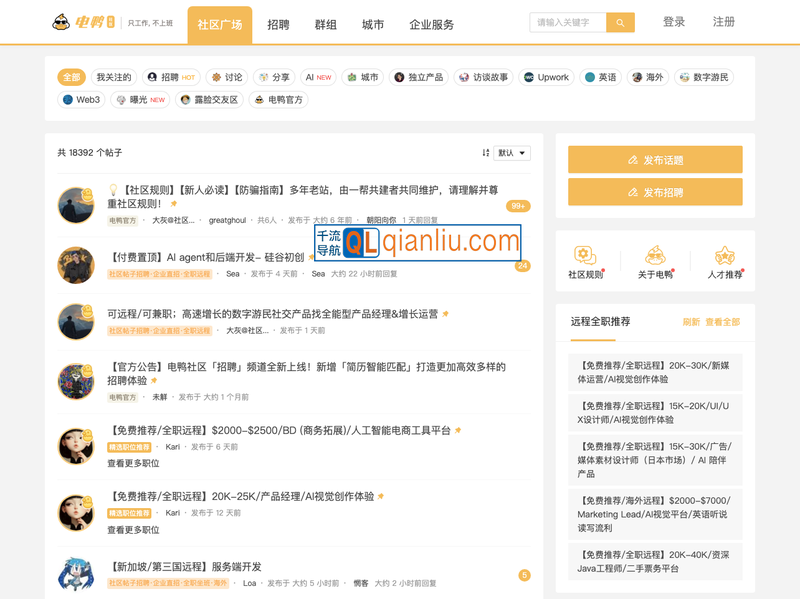Select the Upwork category tag
800x599 pixels.
click(546, 77)
